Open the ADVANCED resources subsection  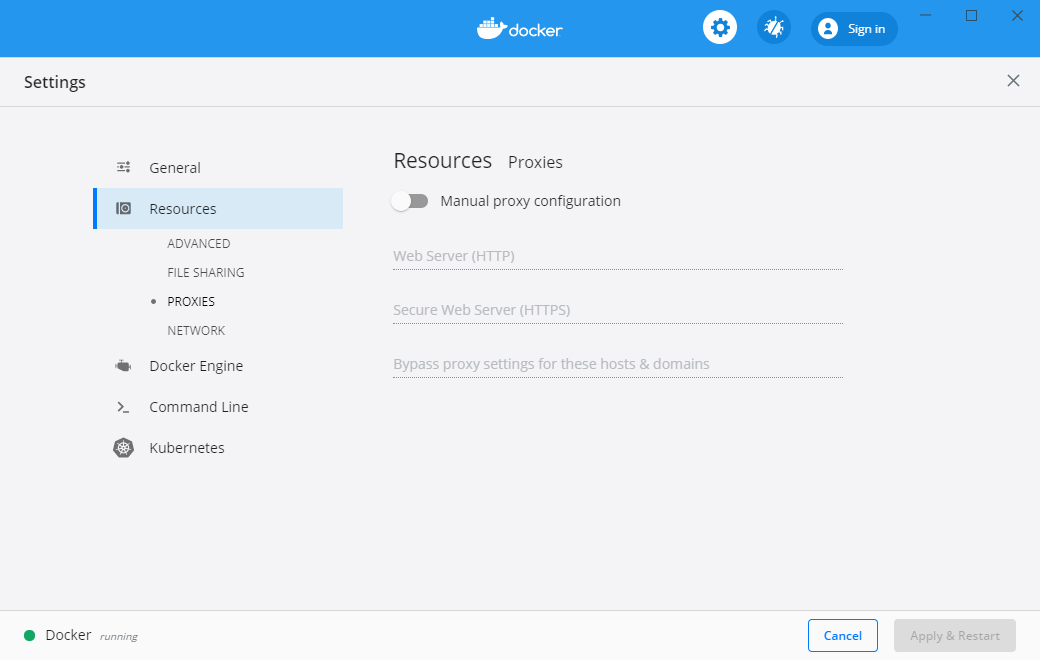pyautogui.click(x=198, y=243)
